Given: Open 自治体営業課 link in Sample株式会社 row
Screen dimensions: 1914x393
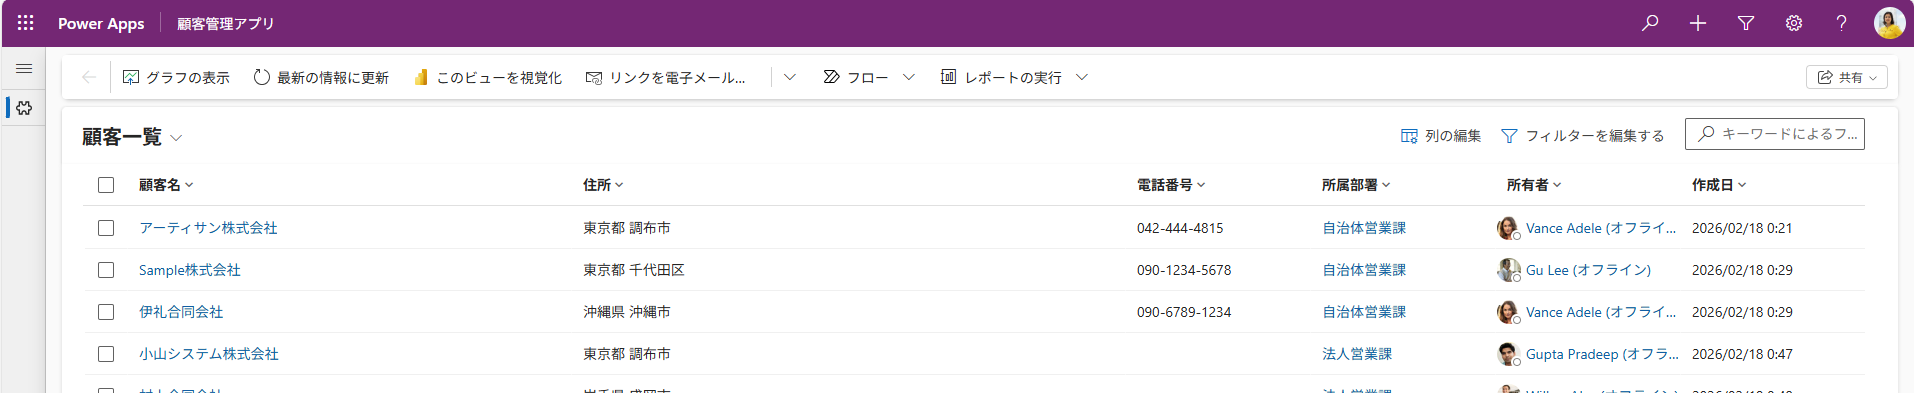Looking at the screenshot, I should point(1364,270).
